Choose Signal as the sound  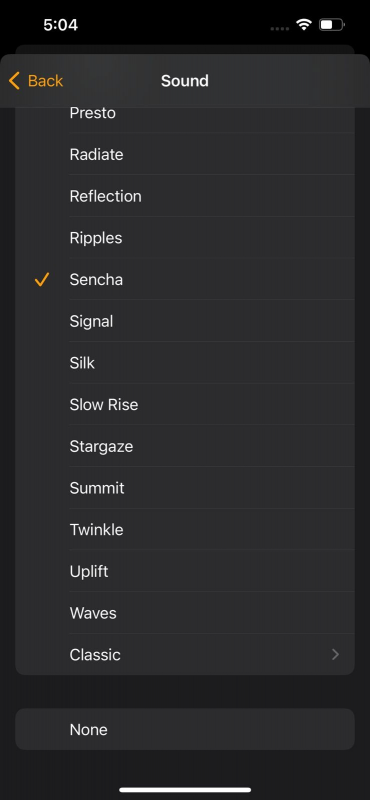pyautogui.click(x=185, y=321)
